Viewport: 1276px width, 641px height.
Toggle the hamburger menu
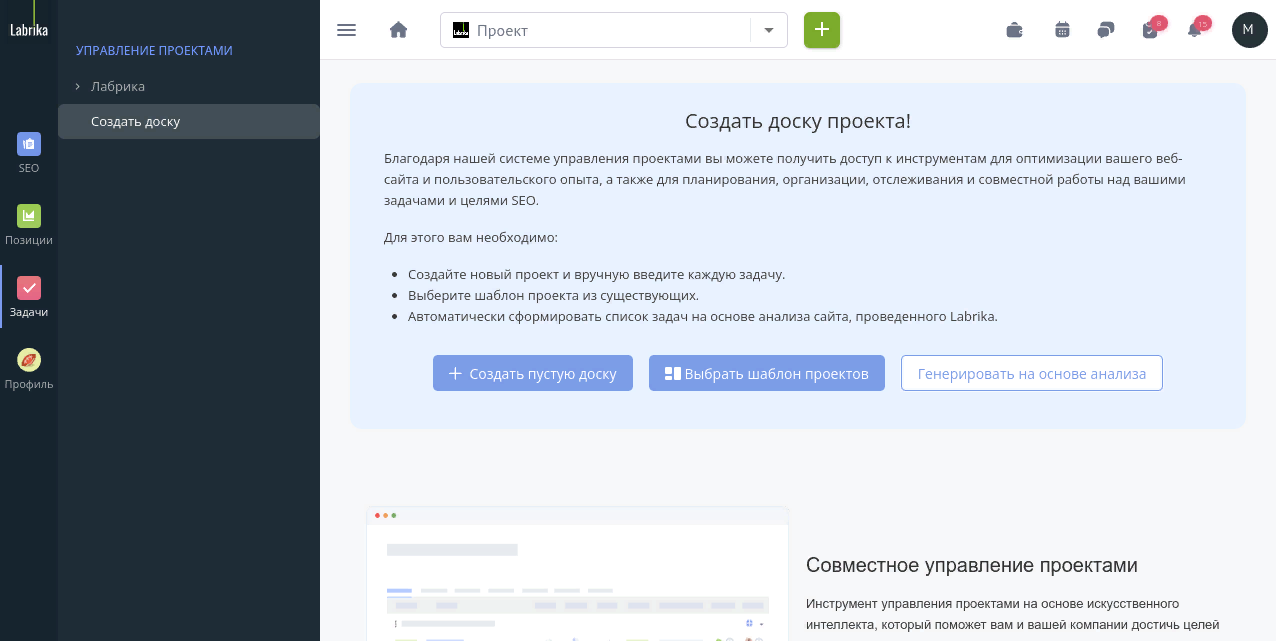click(x=347, y=30)
